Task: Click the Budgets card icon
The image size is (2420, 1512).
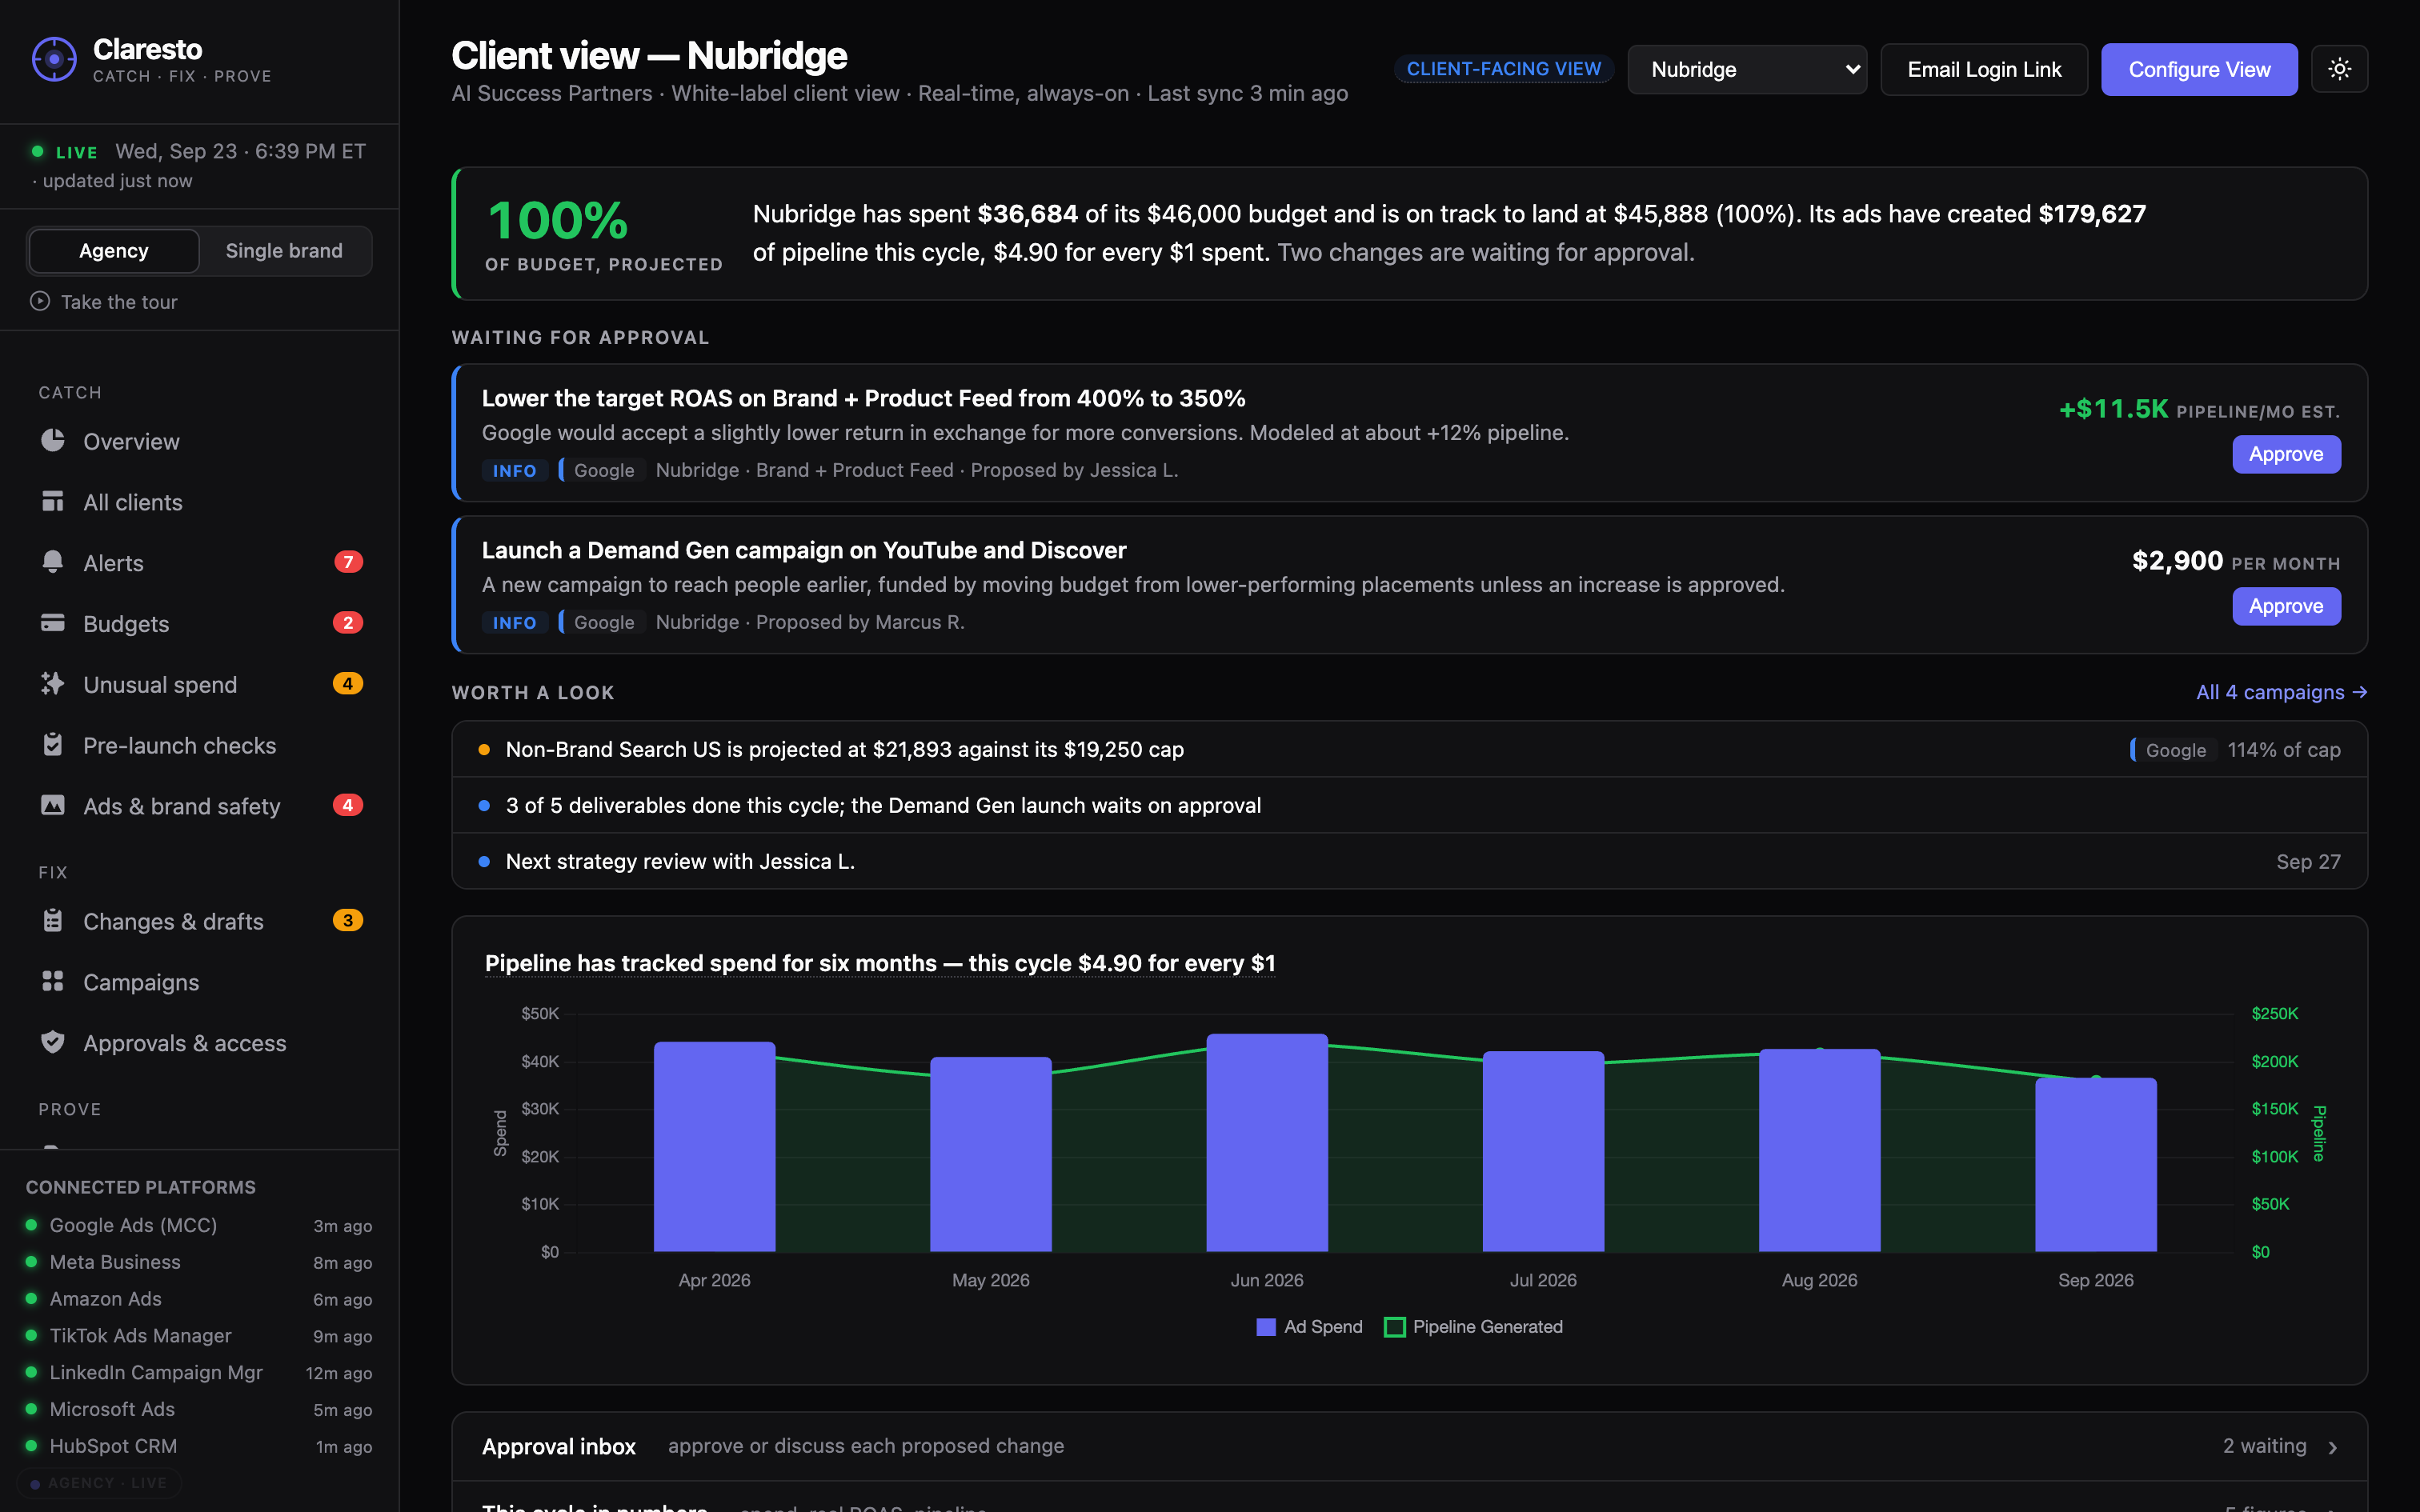Action: click(53, 623)
